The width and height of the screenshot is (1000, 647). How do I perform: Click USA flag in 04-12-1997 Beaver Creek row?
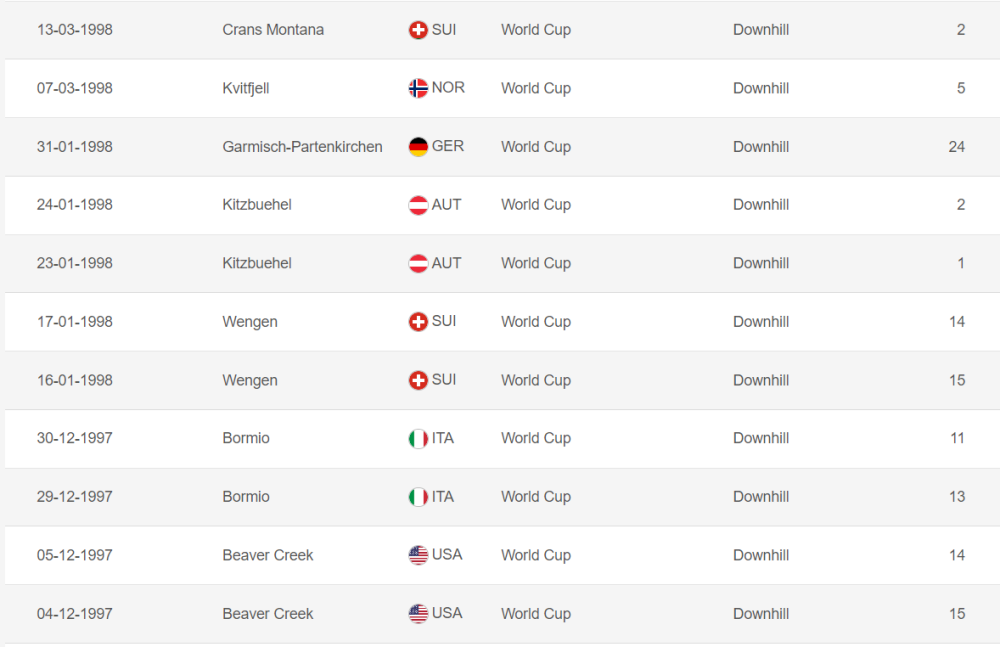[x=418, y=614]
